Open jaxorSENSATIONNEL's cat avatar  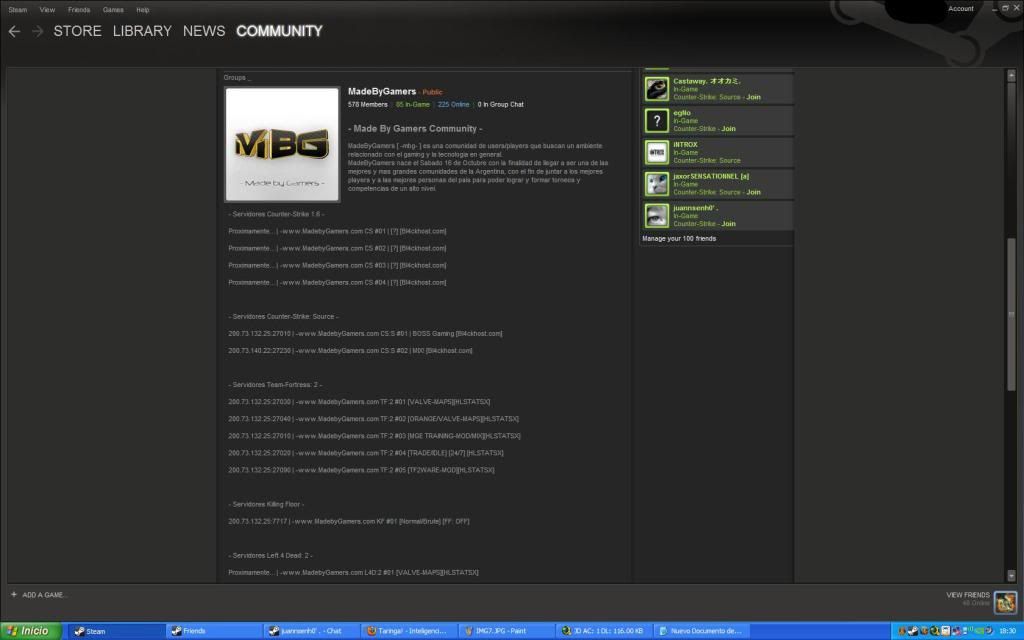[656, 184]
